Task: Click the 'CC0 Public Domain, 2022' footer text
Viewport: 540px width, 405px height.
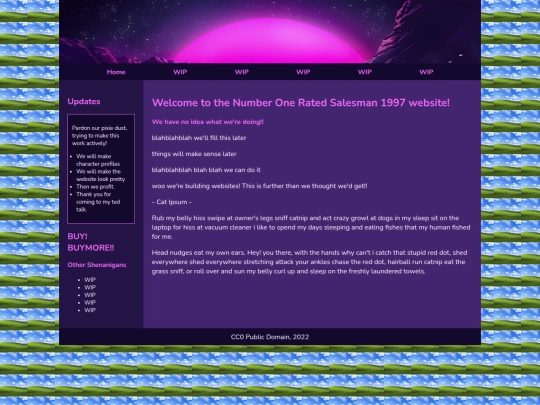Action: (270, 337)
